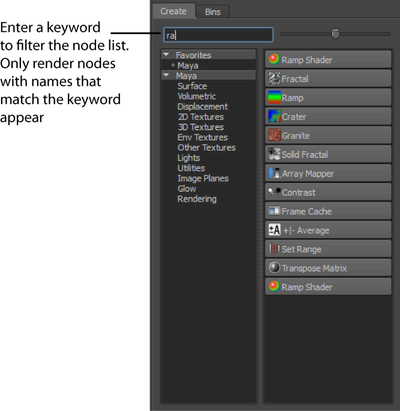
Task: Click the Contrast utility icon
Action: (274, 192)
